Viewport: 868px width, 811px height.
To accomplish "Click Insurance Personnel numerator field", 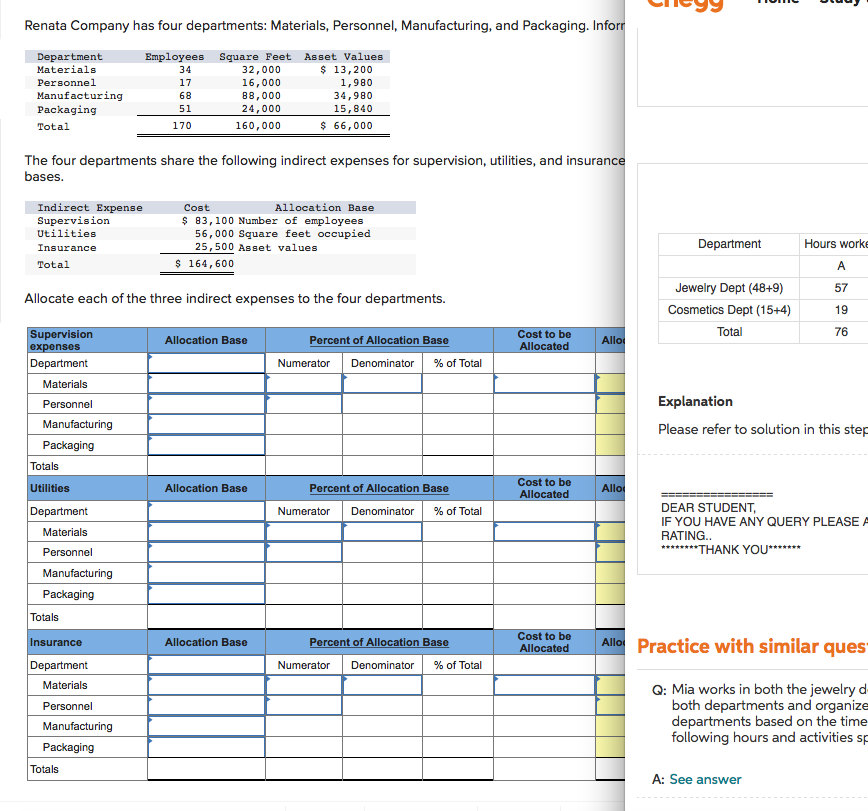I will point(304,705).
